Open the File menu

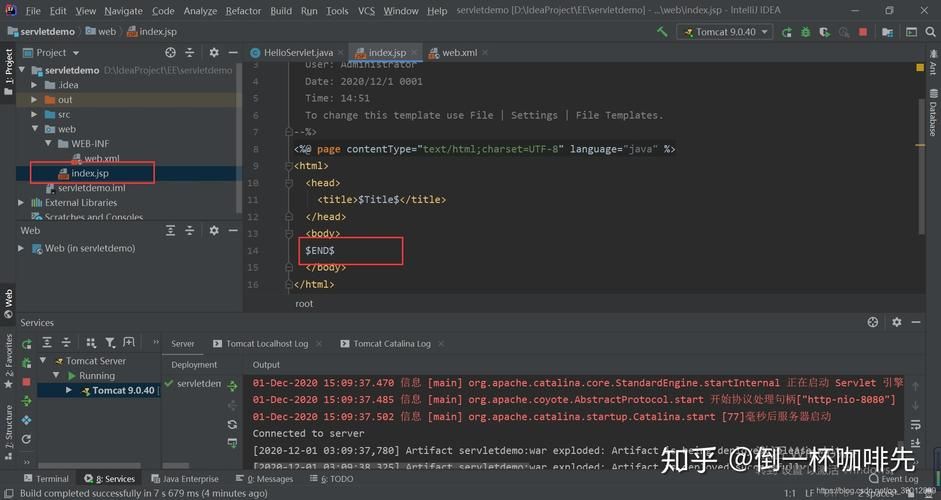click(33, 11)
